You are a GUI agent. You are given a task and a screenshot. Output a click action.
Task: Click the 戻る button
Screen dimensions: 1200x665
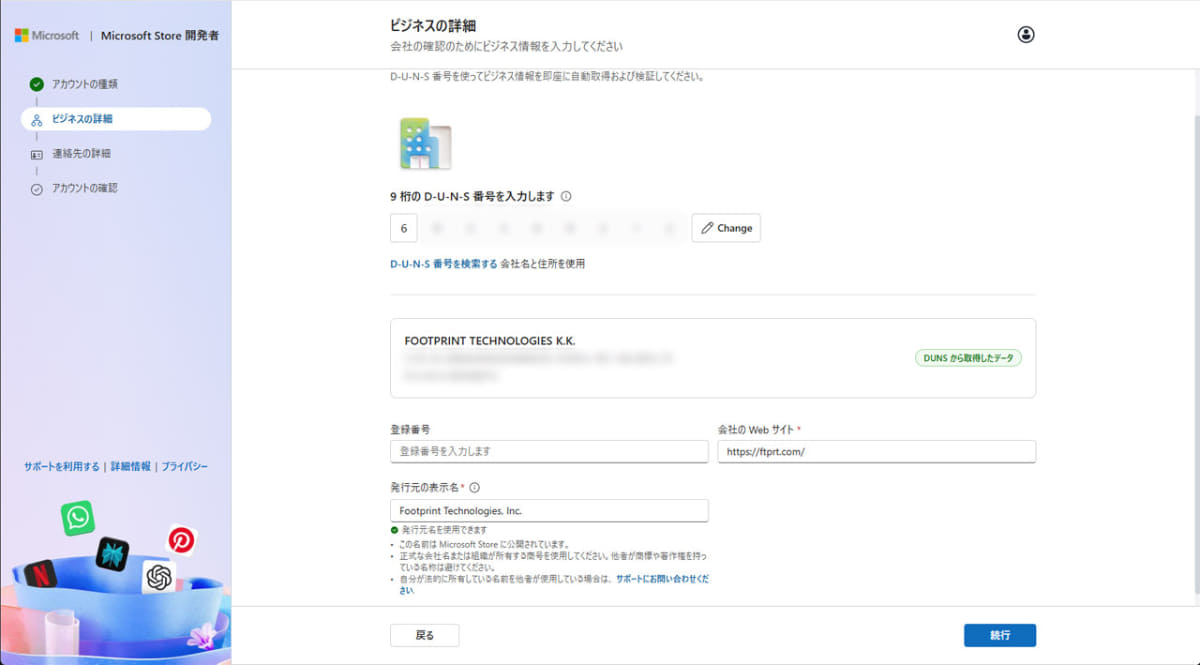[x=425, y=635]
